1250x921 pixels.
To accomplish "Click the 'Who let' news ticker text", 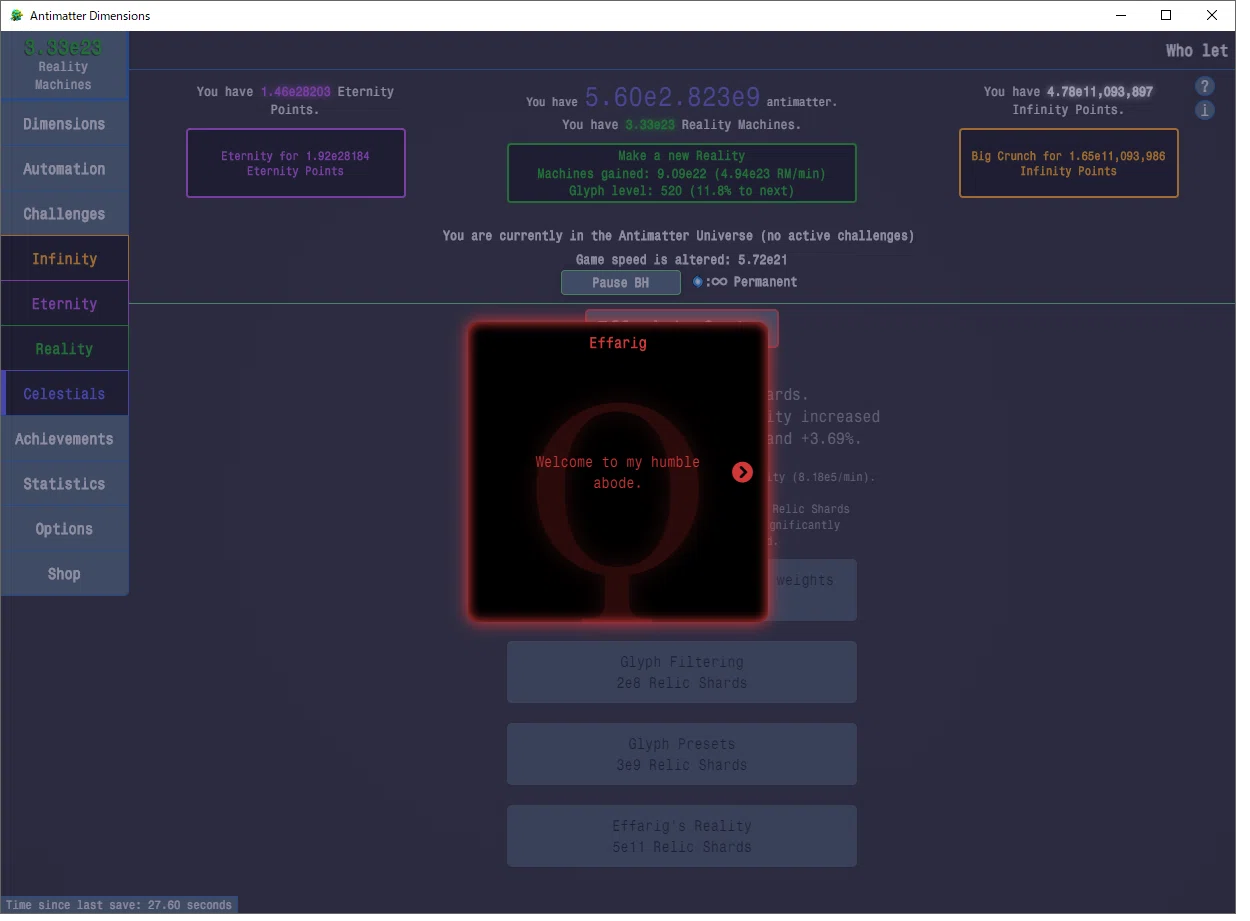I will [1197, 50].
